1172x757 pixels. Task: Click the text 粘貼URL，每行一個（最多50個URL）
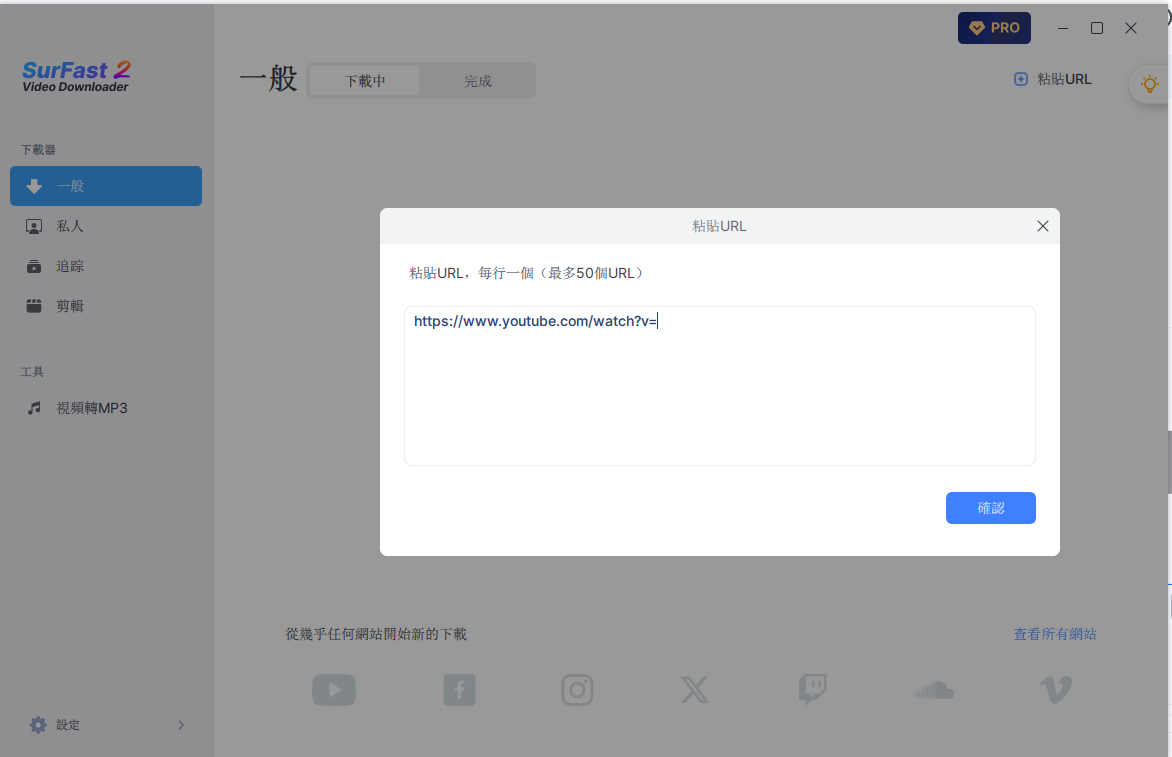(528, 274)
